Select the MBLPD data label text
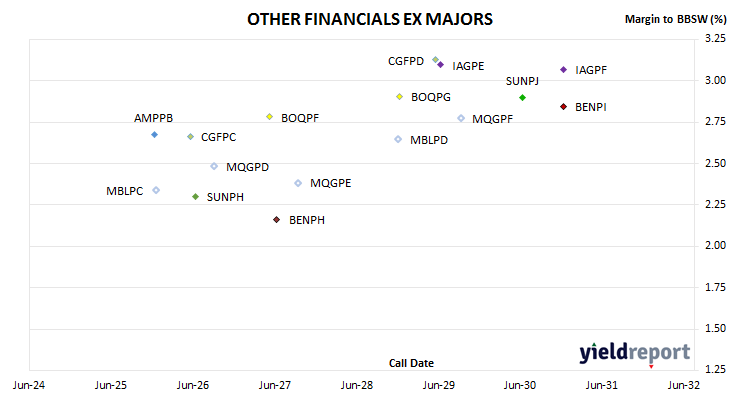Viewport: 730px width, 399px height. pyautogui.click(x=429, y=140)
